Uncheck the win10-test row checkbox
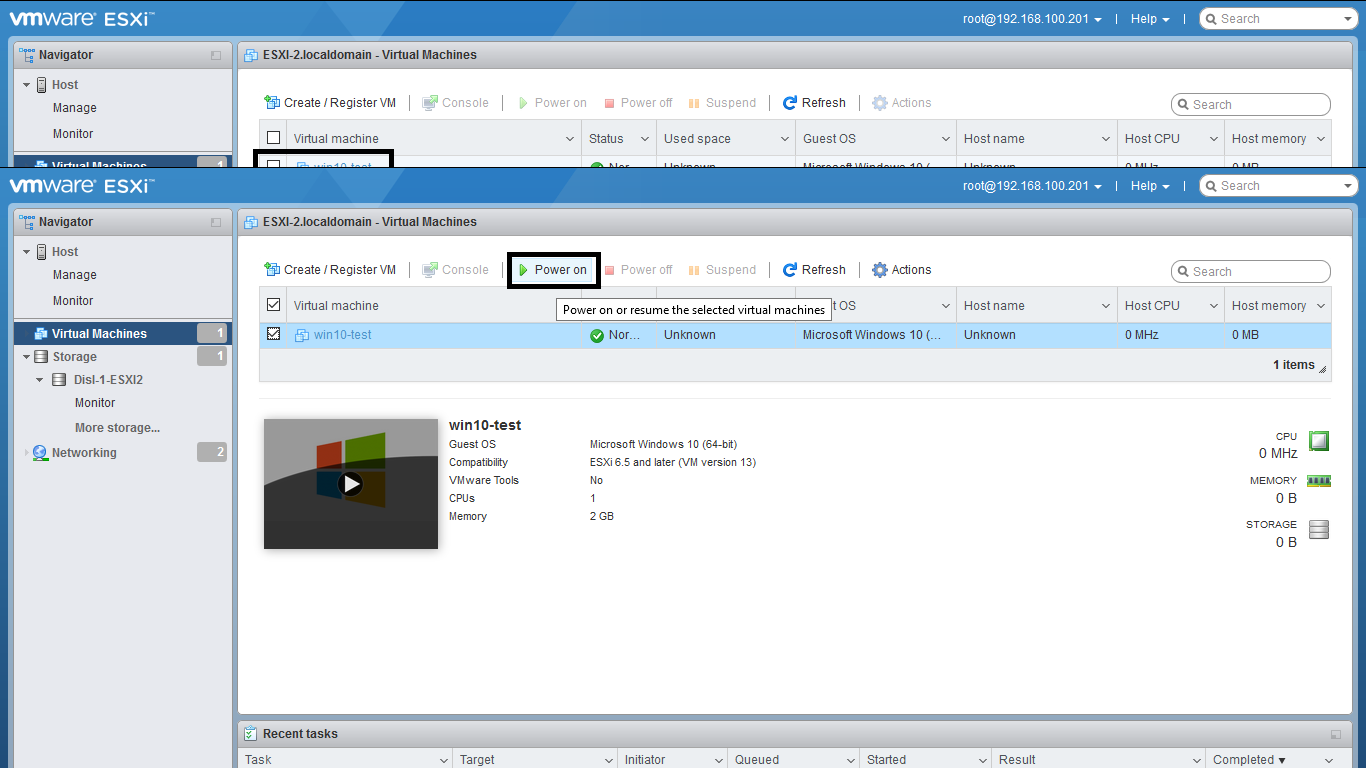 pos(273,334)
